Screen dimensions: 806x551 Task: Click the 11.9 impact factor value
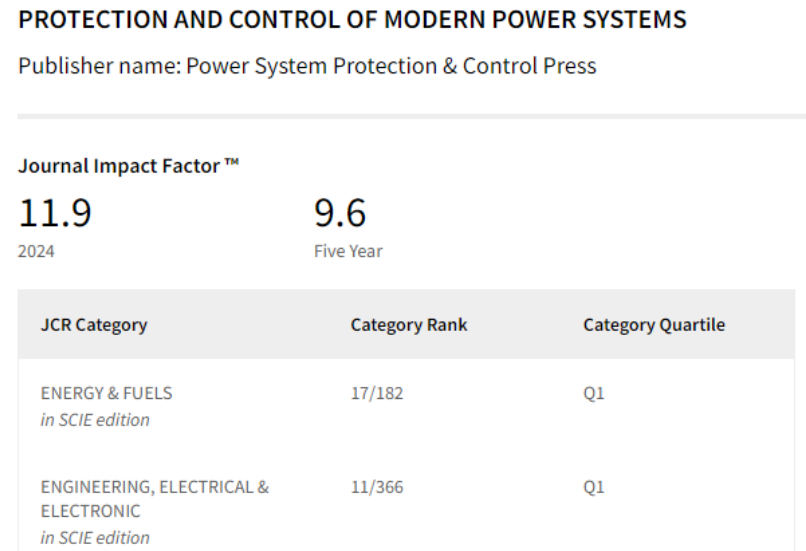click(54, 213)
